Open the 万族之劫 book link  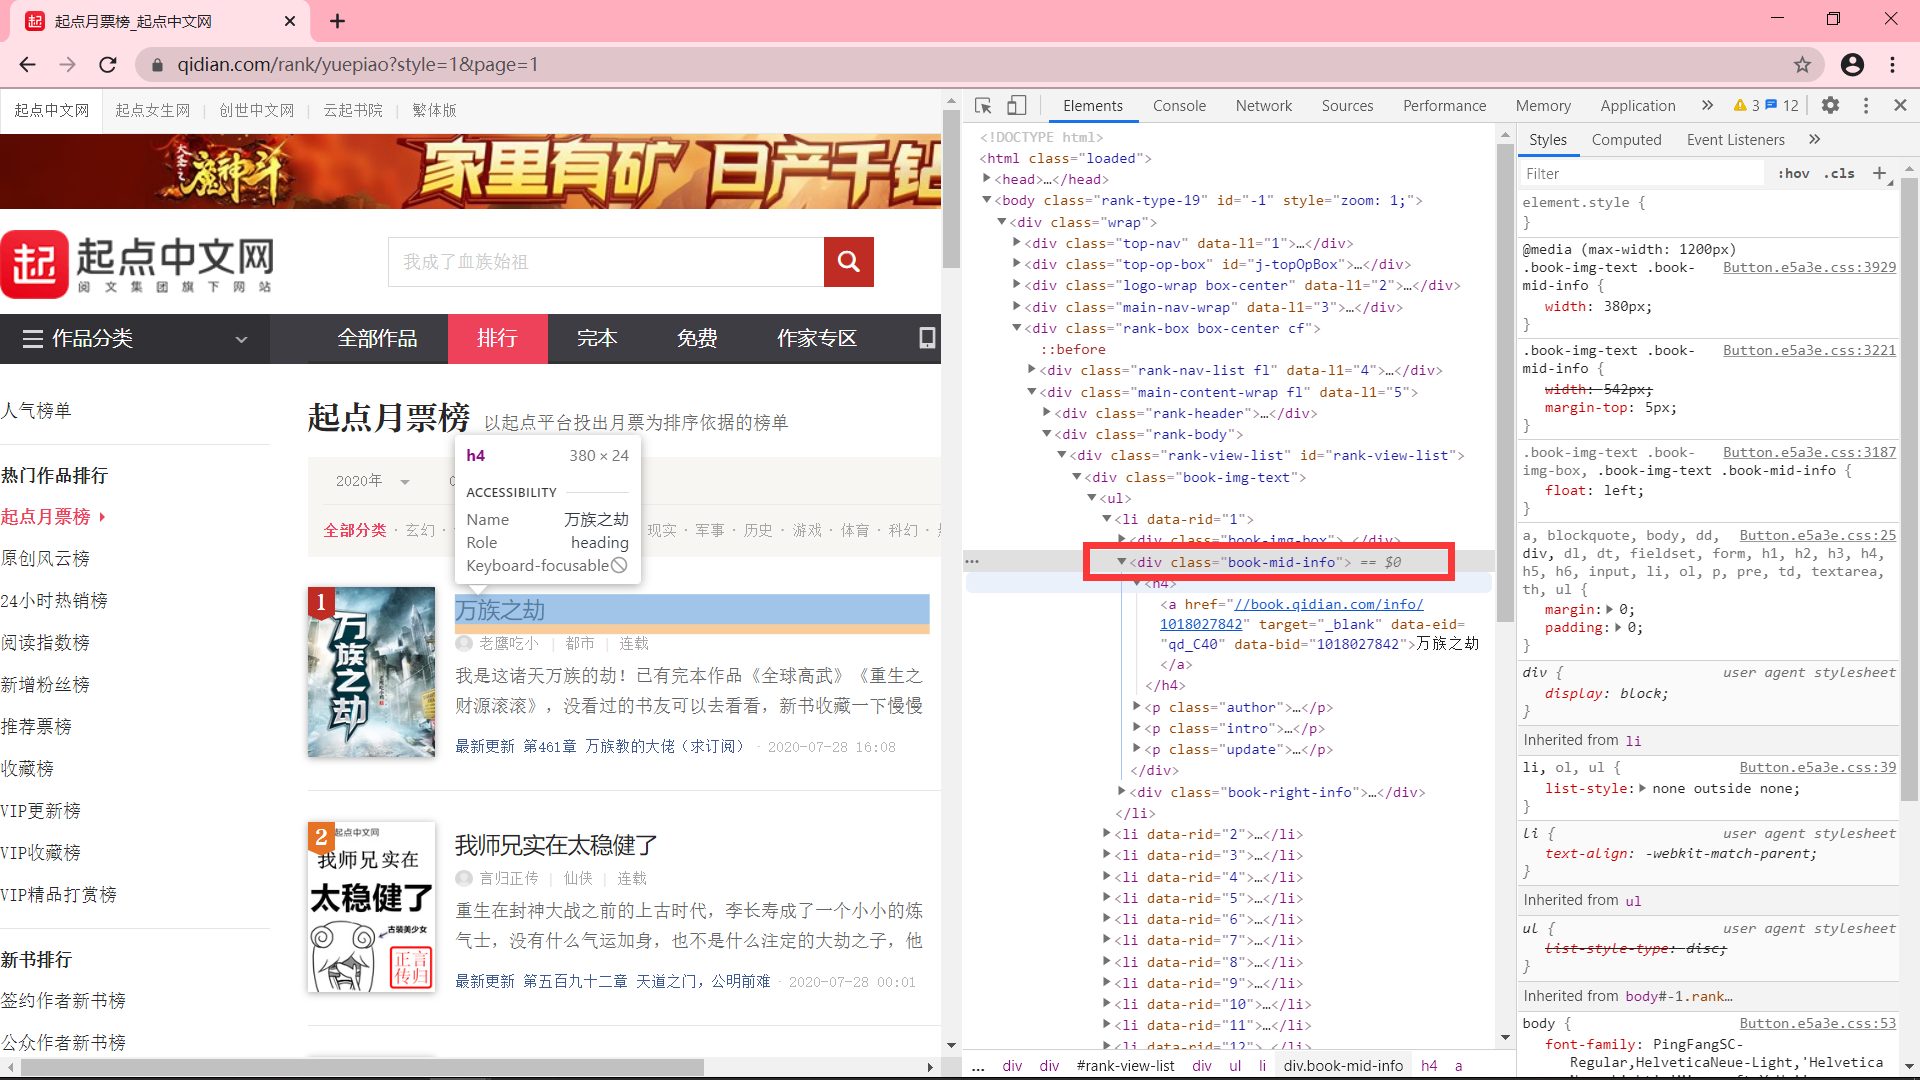pyautogui.click(x=500, y=610)
